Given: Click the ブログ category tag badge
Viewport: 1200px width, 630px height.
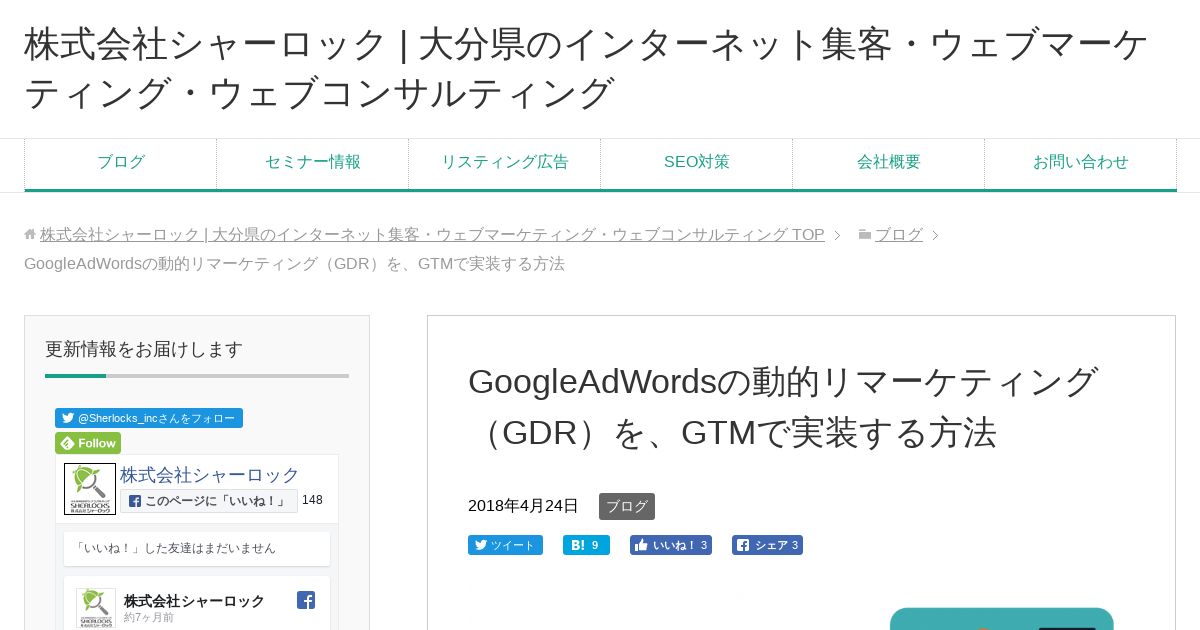Looking at the screenshot, I should pyautogui.click(x=627, y=506).
